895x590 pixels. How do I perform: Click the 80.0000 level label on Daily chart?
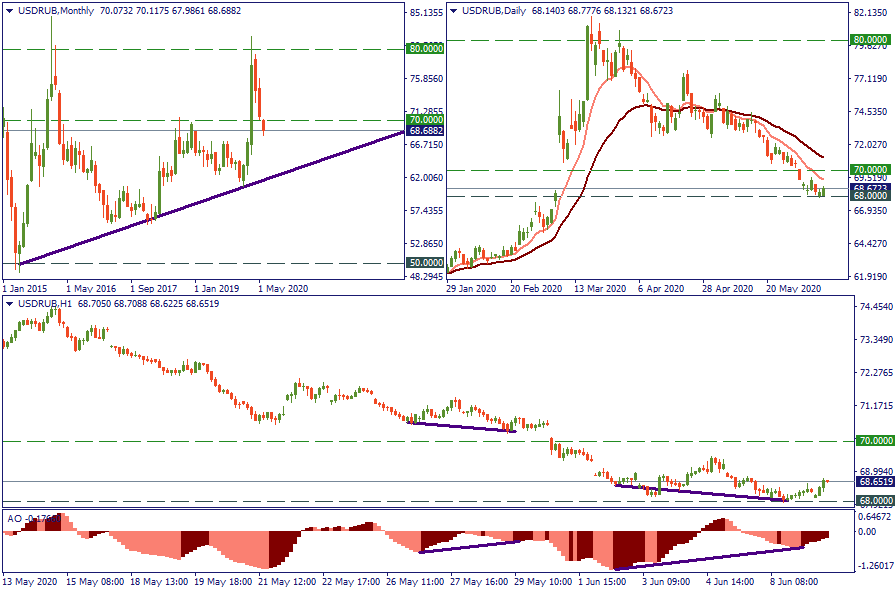pyautogui.click(x=869, y=40)
